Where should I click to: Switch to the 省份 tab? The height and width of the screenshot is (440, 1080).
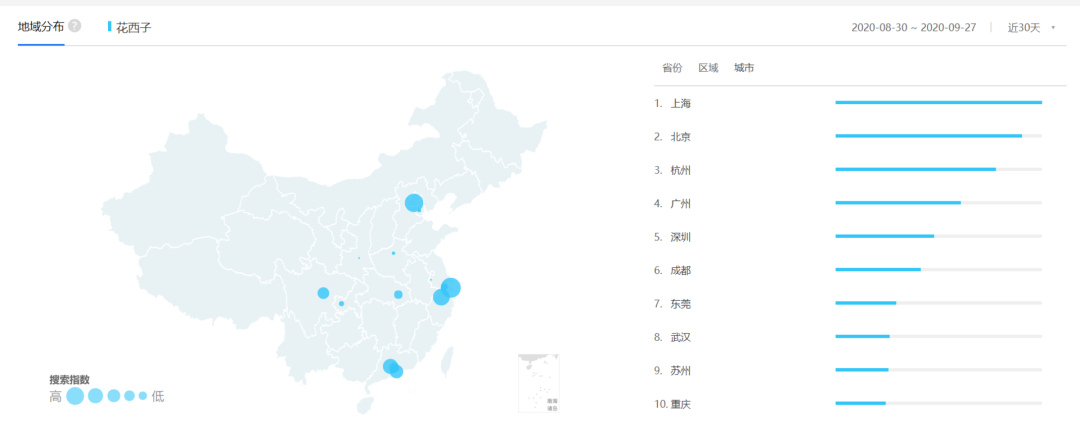pyautogui.click(x=672, y=67)
